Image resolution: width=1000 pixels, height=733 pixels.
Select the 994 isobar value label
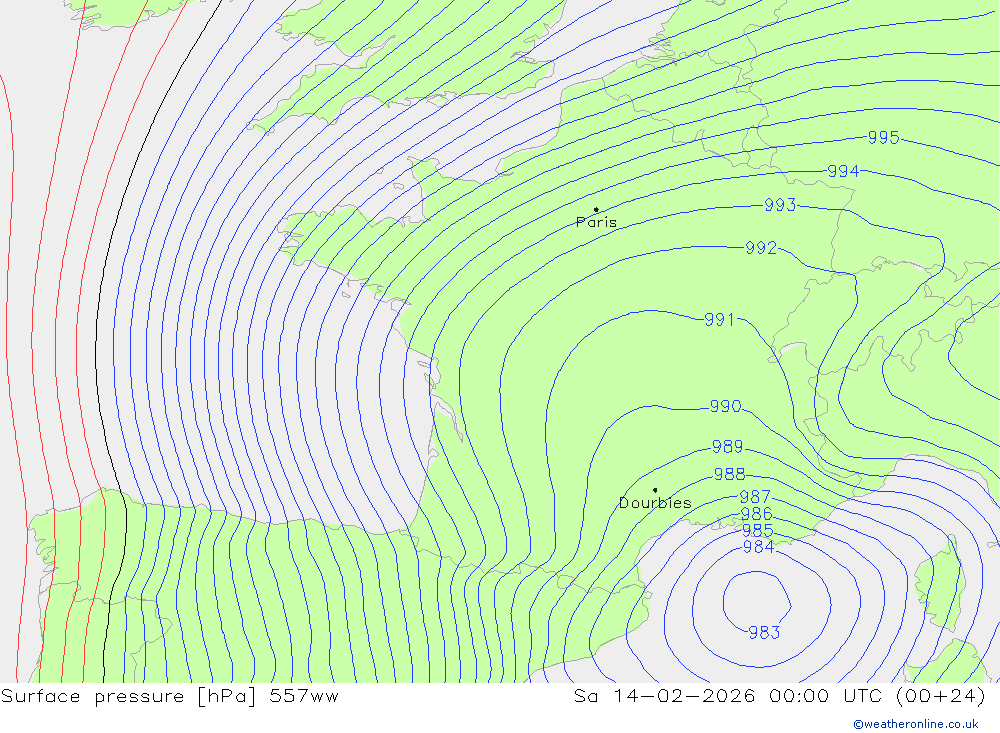pos(843,171)
